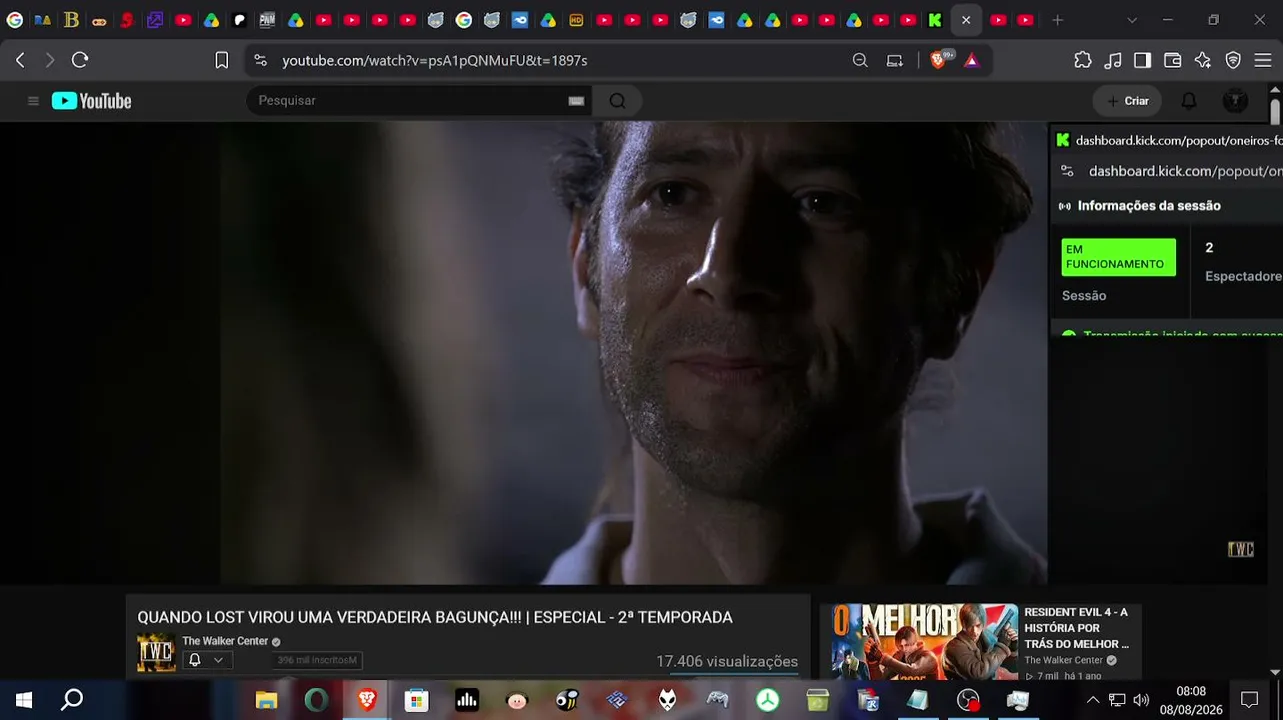Open Brave Rewards triangle icon
This screenshot has height=720, width=1283.
tap(972, 60)
